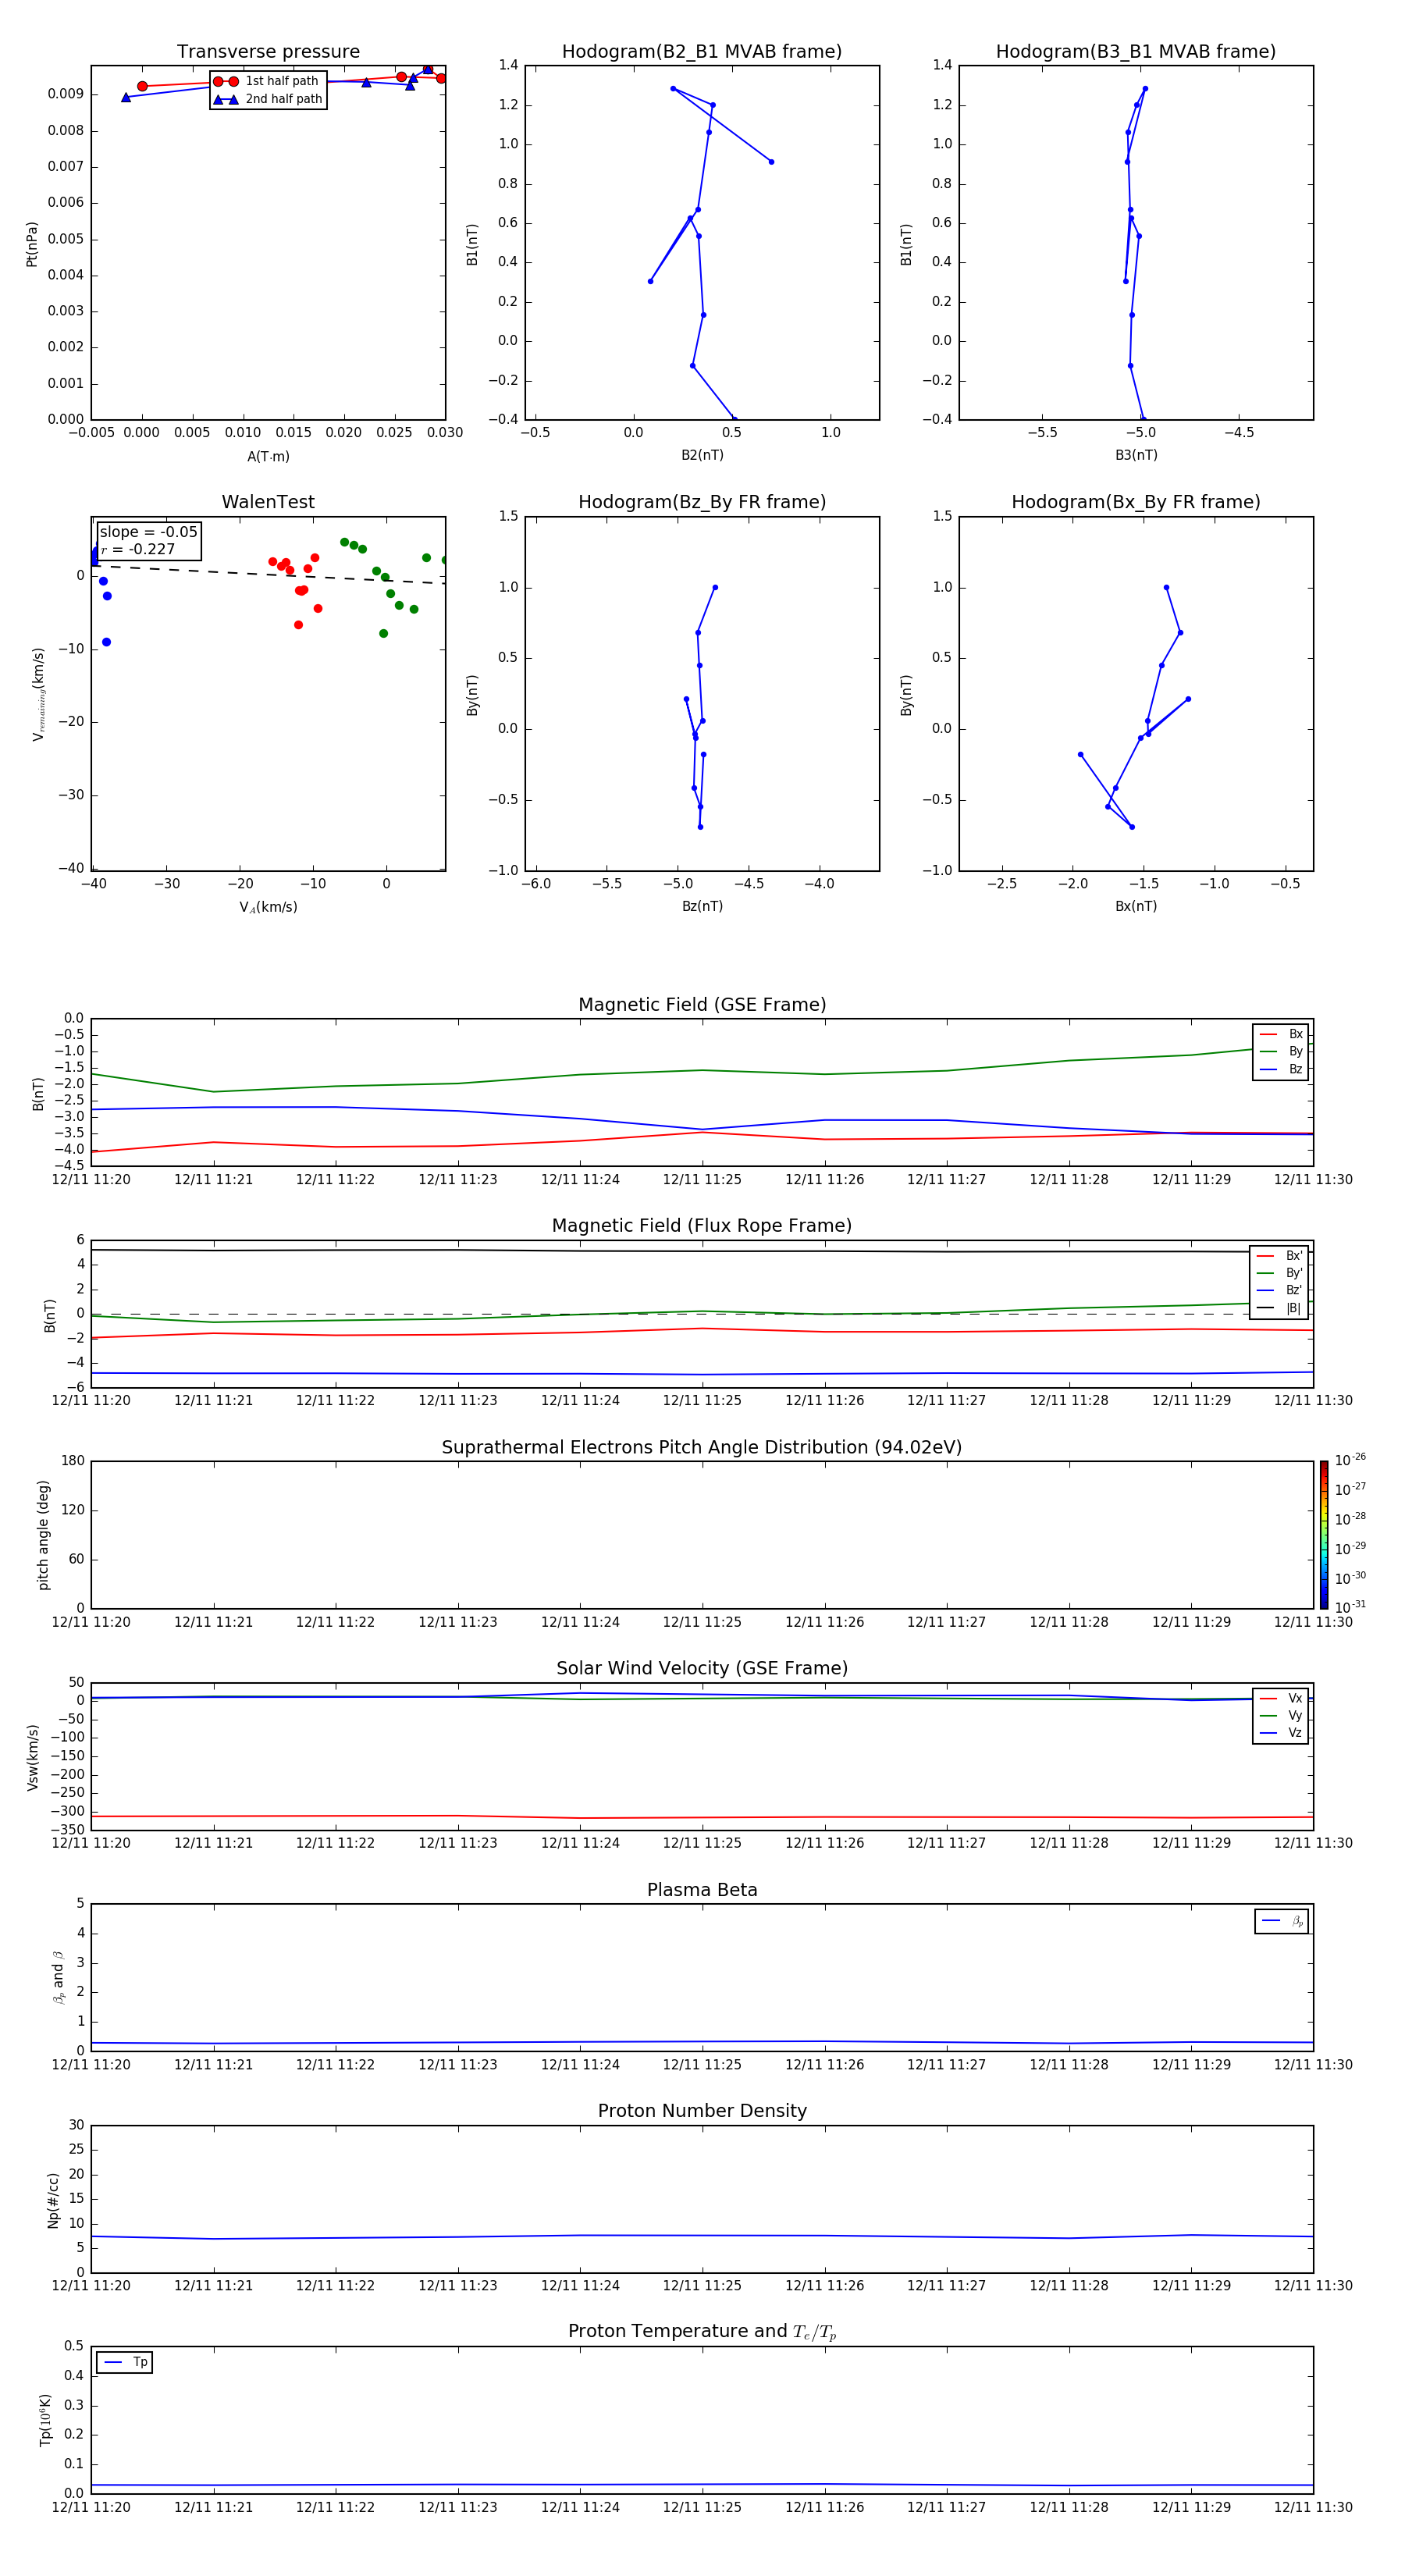The width and height of the screenshot is (1405, 2576).
Task: Click the 'Bx(nT)' x-axis label
Action: (x=1136, y=906)
